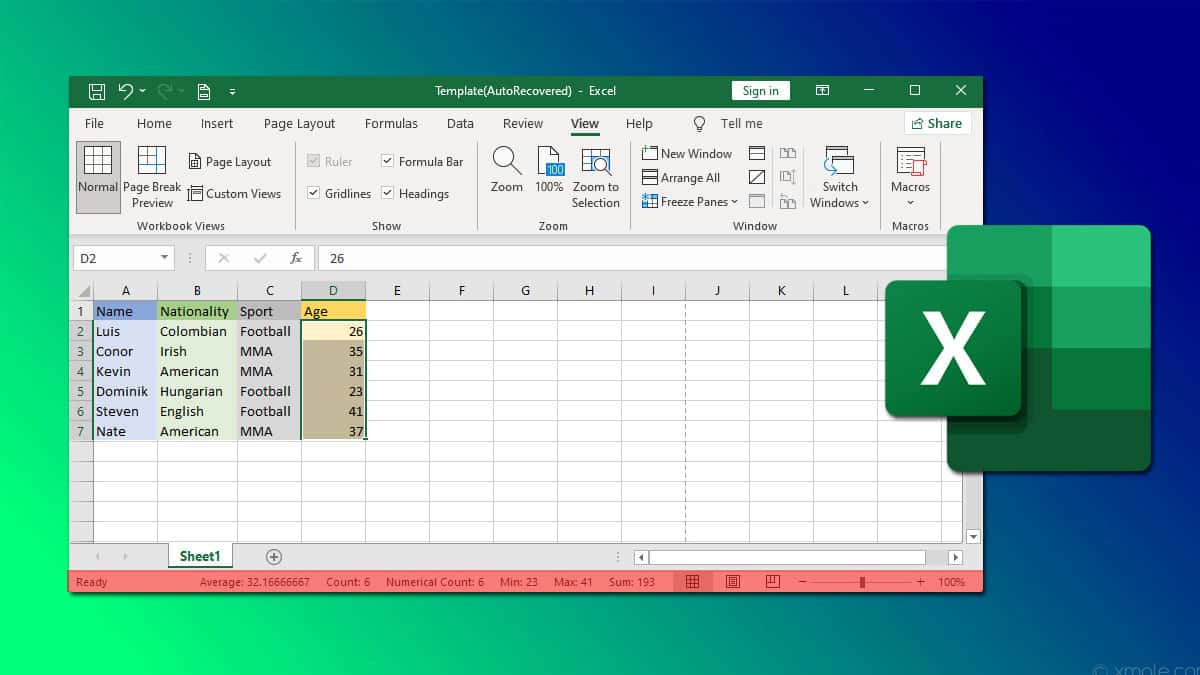Uncheck the Headings option
The image size is (1200, 675).
coord(387,193)
